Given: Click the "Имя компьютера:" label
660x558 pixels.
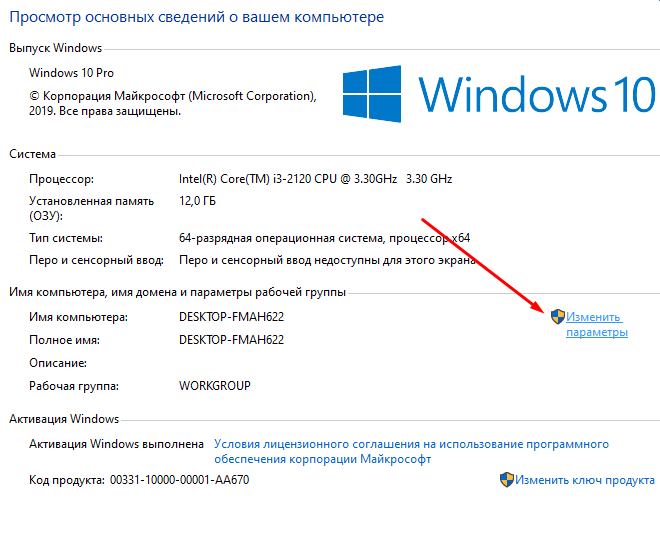Looking at the screenshot, I should coord(78,316).
